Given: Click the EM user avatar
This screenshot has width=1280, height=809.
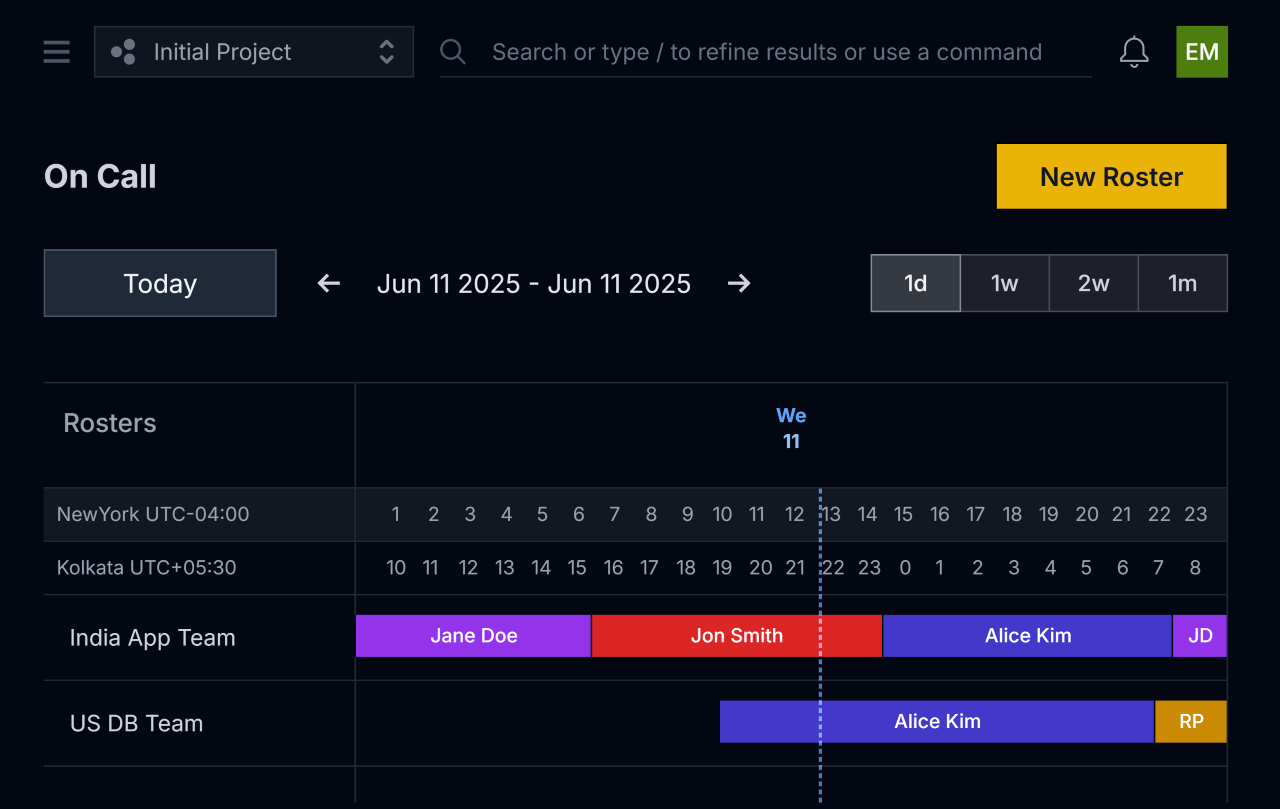Looking at the screenshot, I should [1201, 52].
